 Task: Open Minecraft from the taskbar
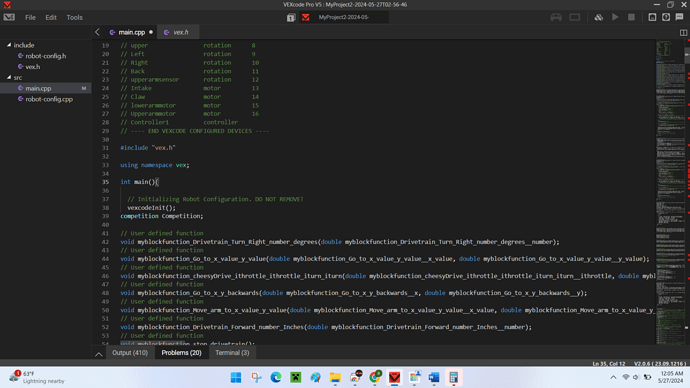point(296,377)
